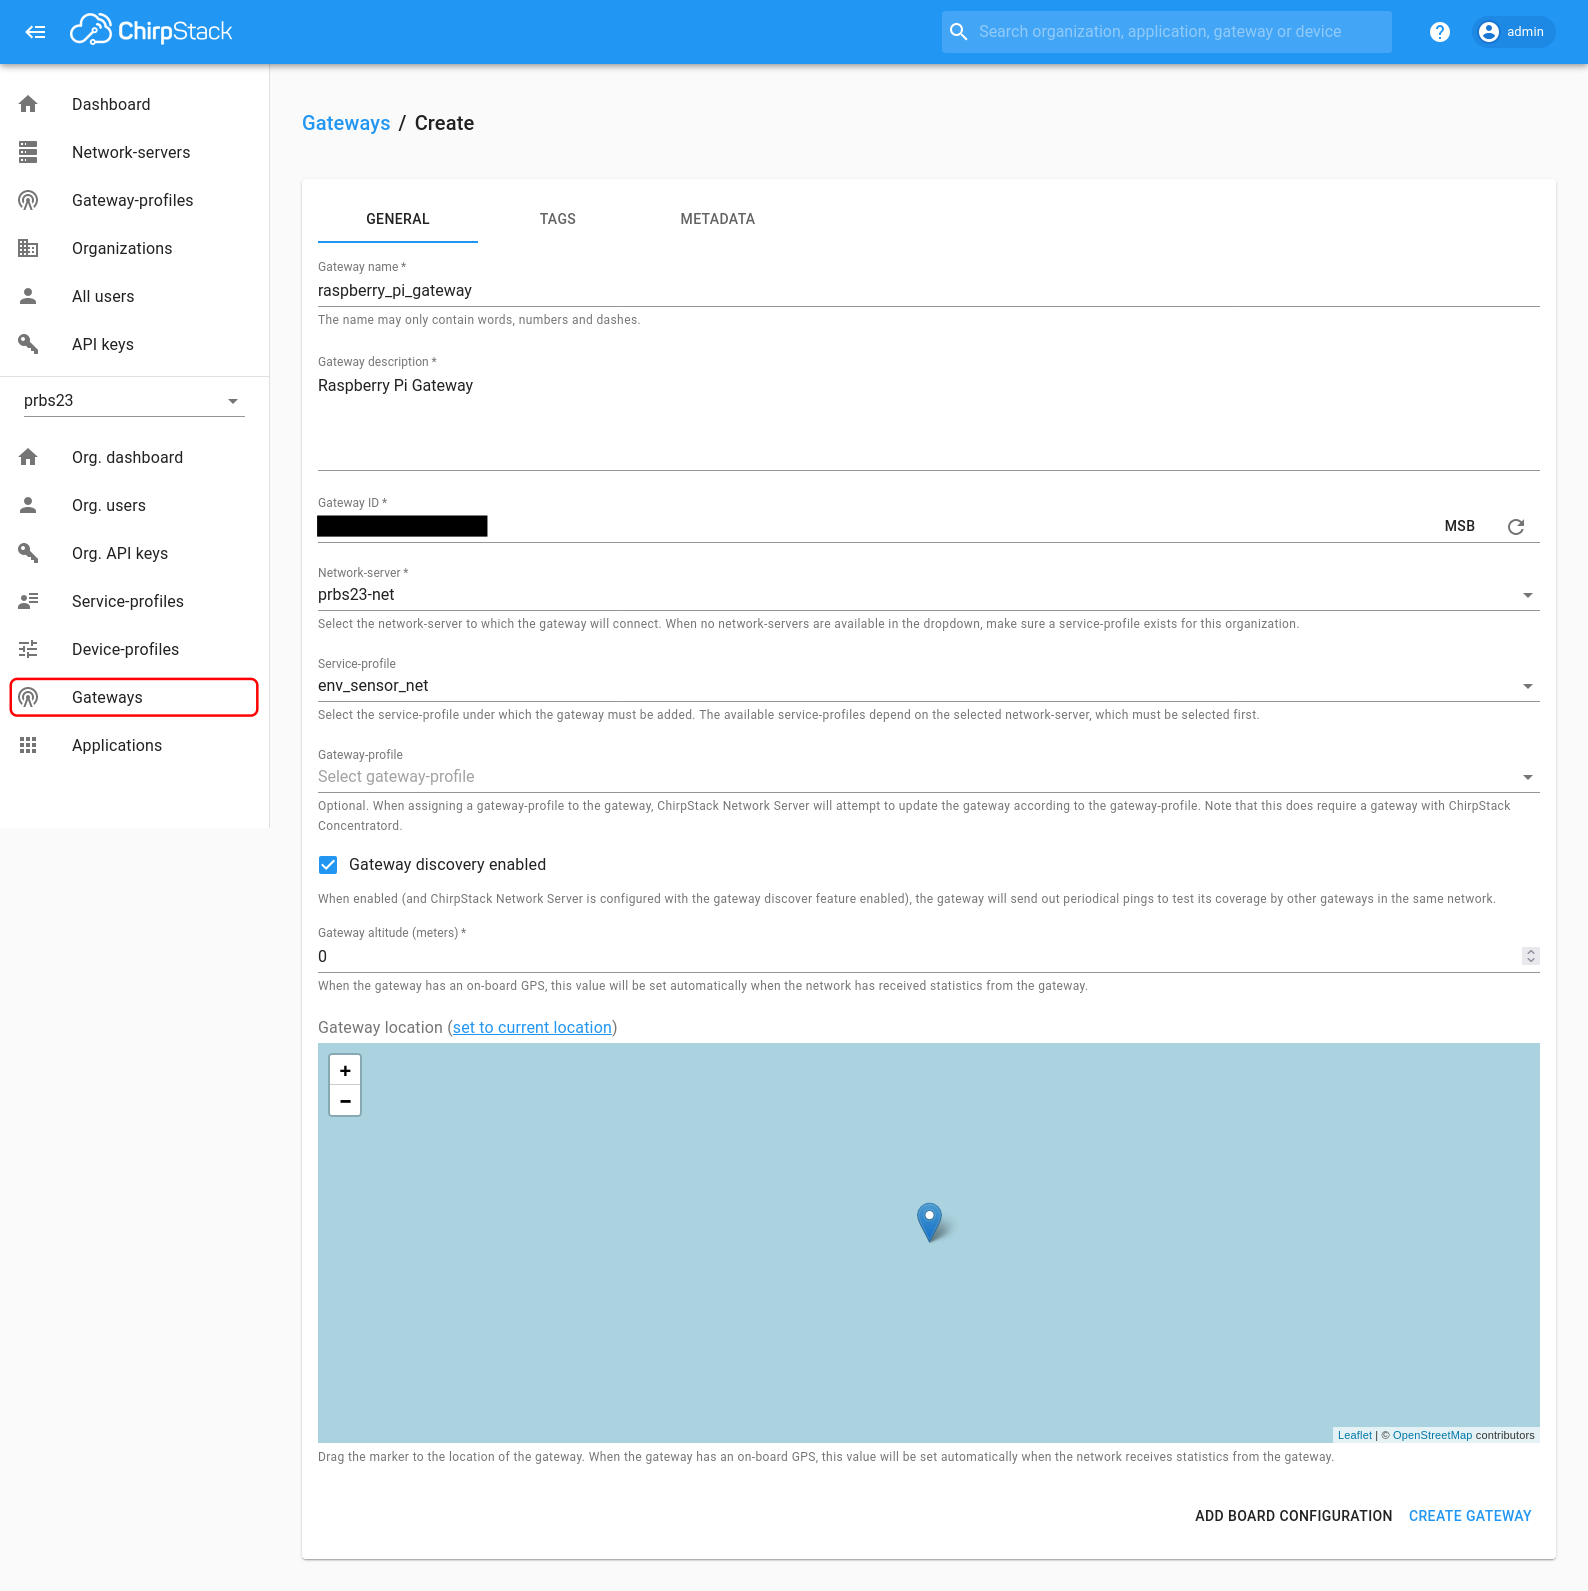Focus the Gateway name input field
Screen dimensions: 1588x1591
click(928, 291)
